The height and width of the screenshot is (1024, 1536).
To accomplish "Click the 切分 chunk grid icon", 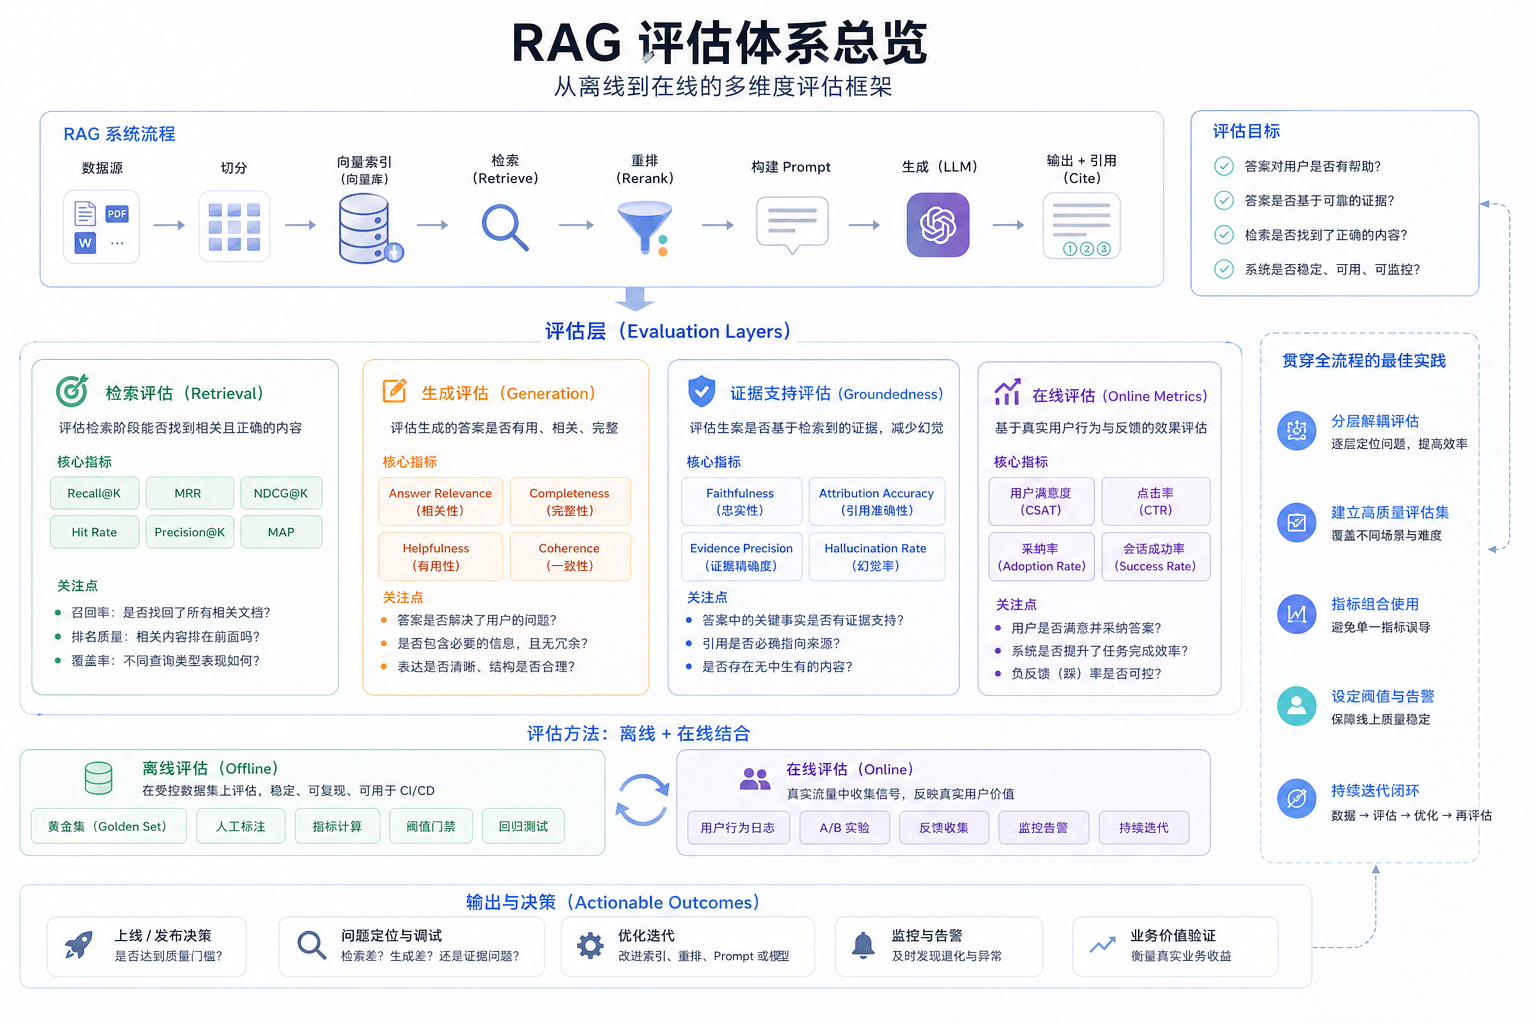I will [234, 226].
